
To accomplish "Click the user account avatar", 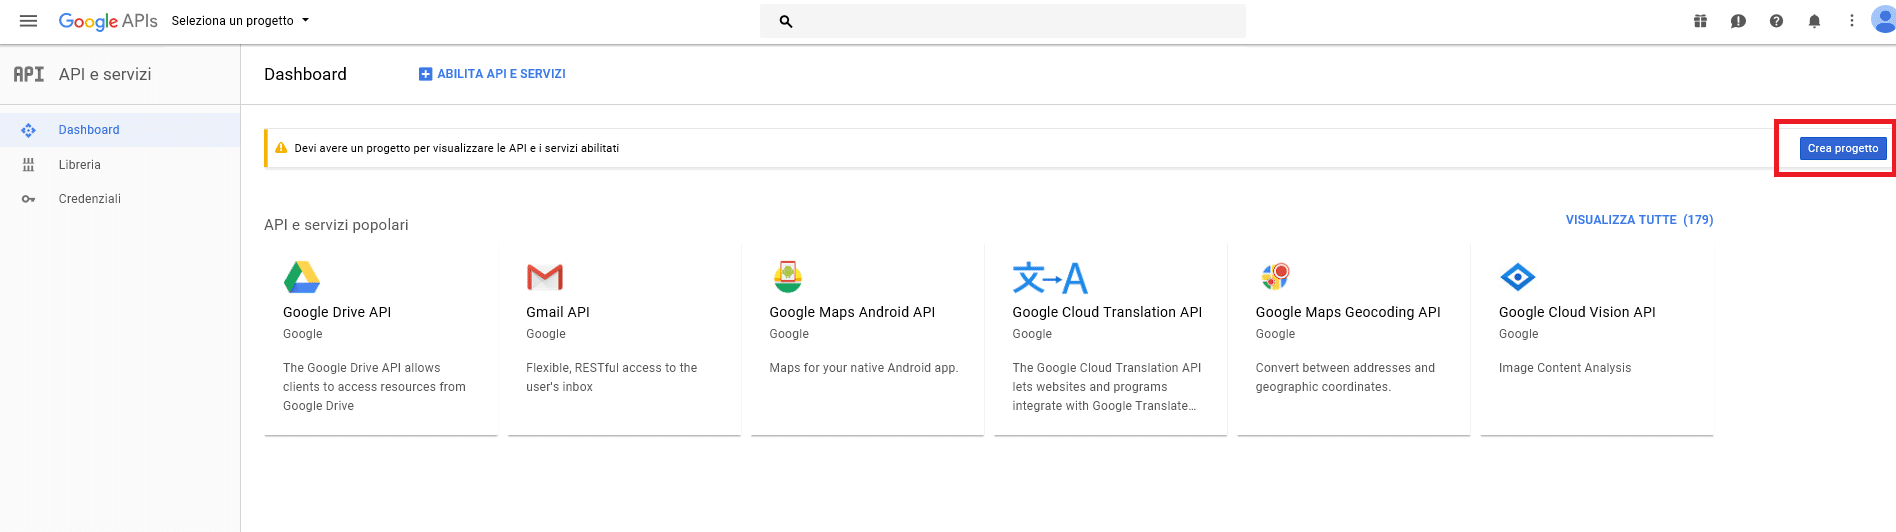I will (x=1884, y=20).
